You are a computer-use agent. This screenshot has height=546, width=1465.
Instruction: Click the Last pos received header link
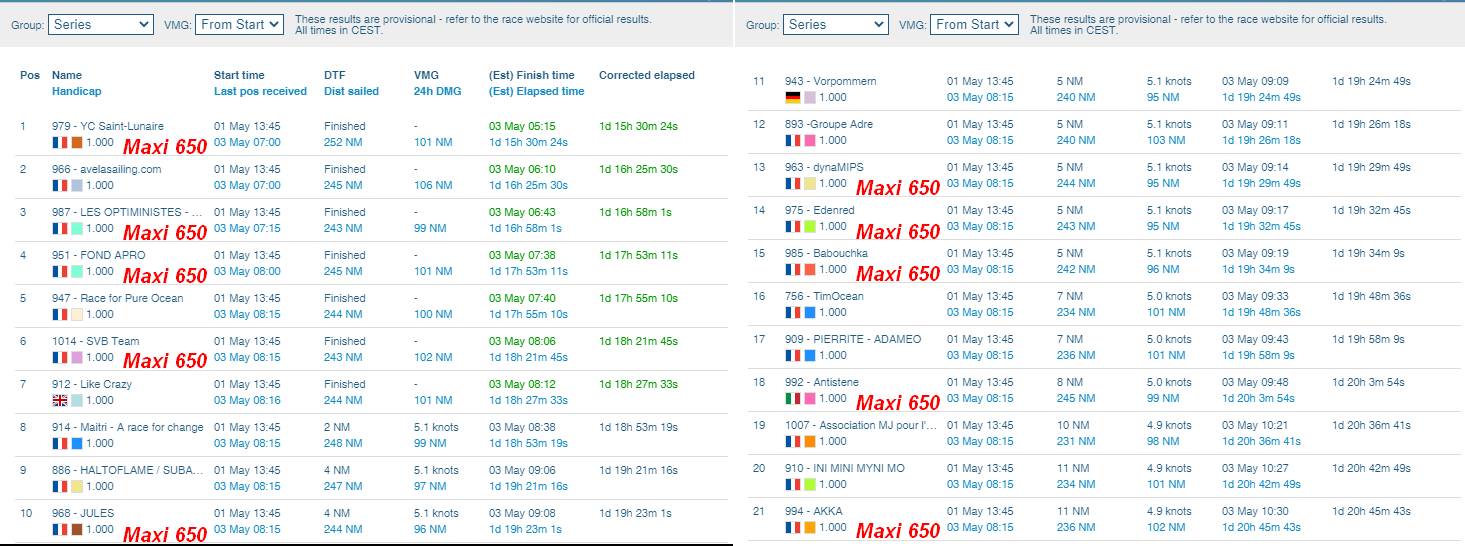[x=260, y=91]
